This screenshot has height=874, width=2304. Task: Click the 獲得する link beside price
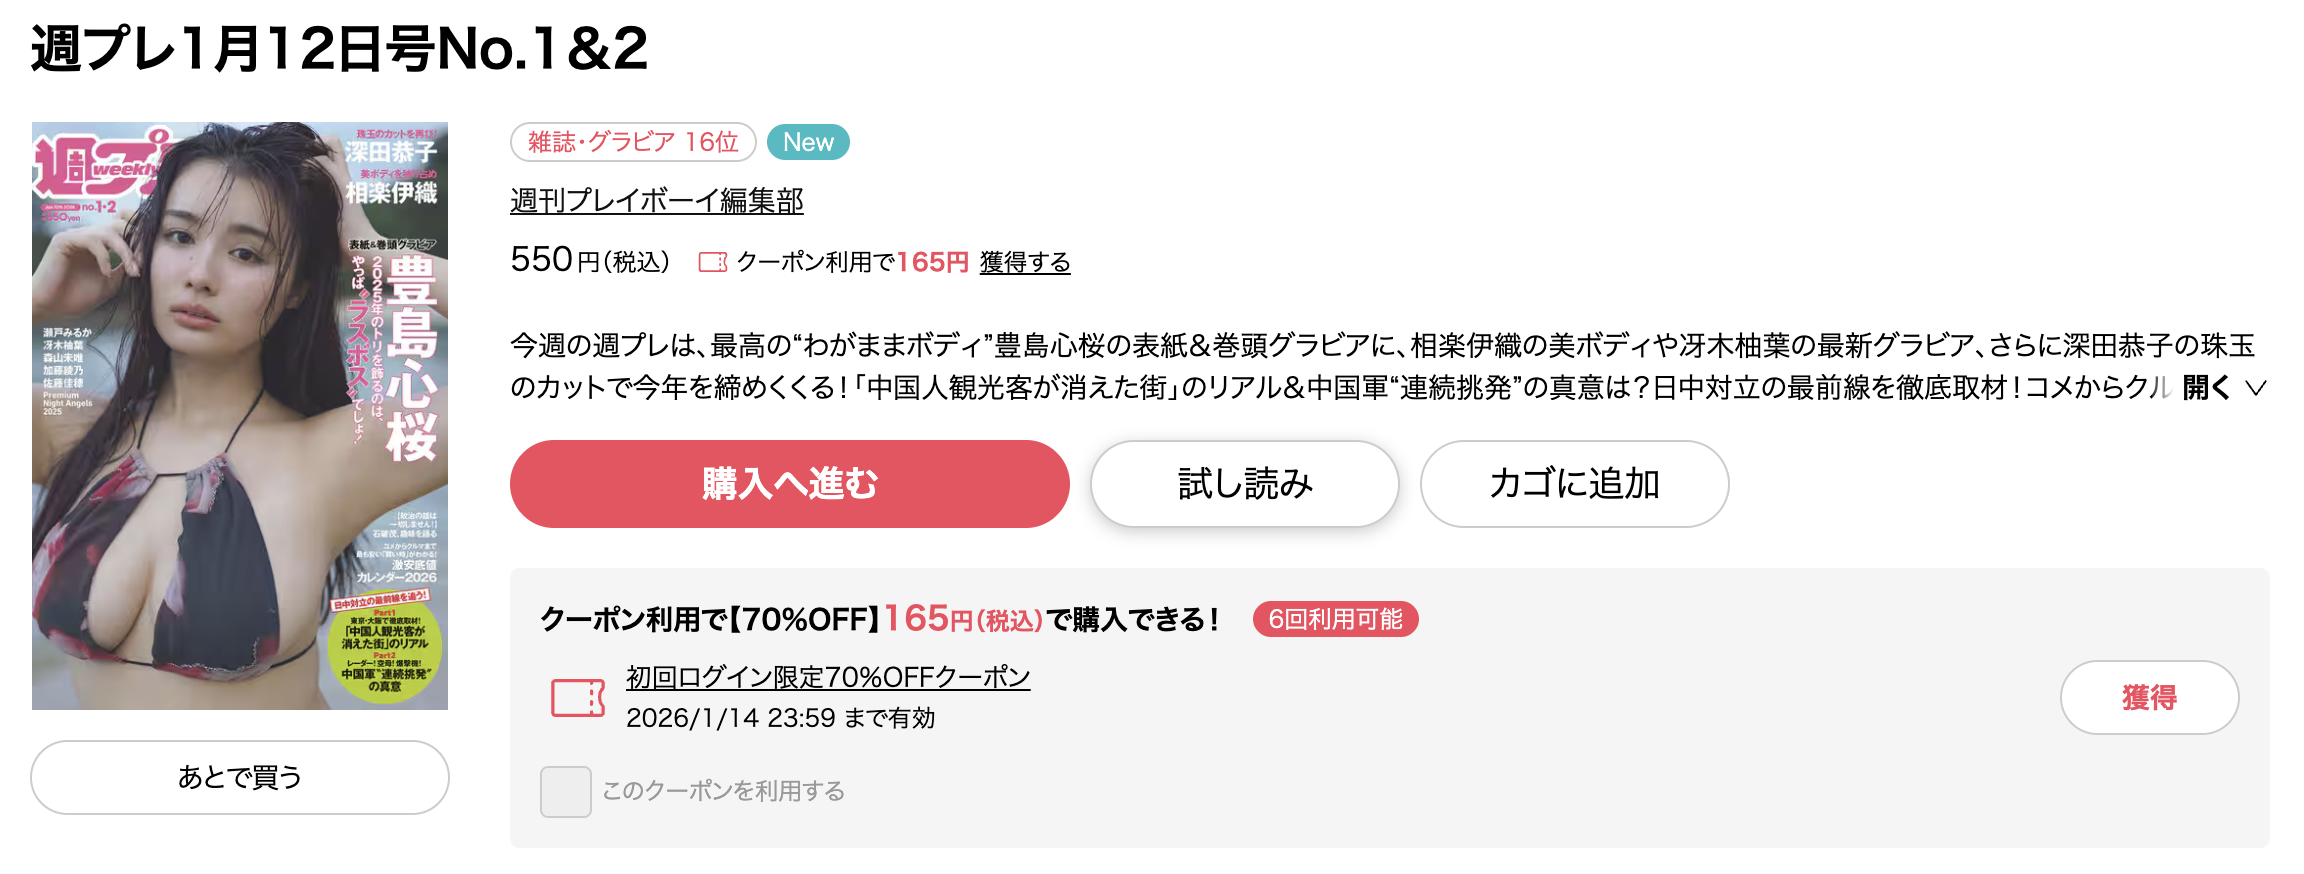(1025, 262)
